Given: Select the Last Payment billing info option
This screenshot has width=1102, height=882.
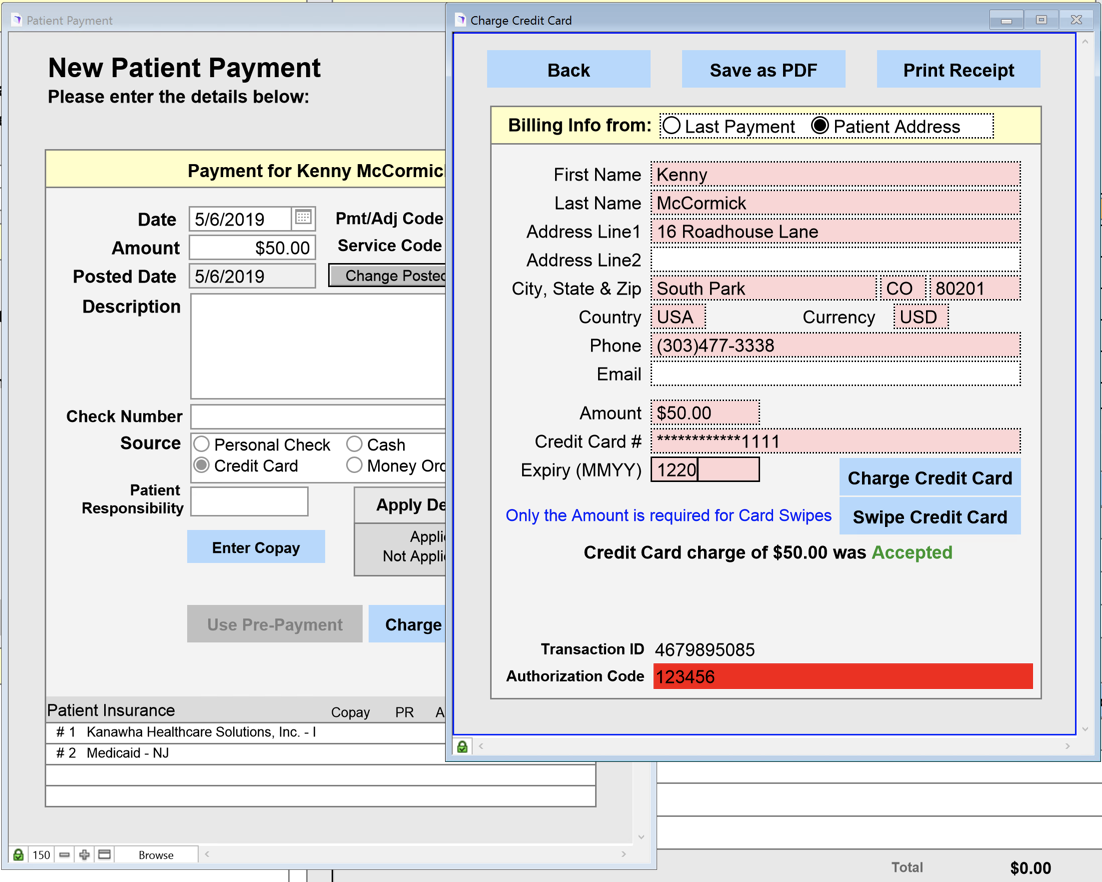Looking at the screenshot, I should 672,126.
